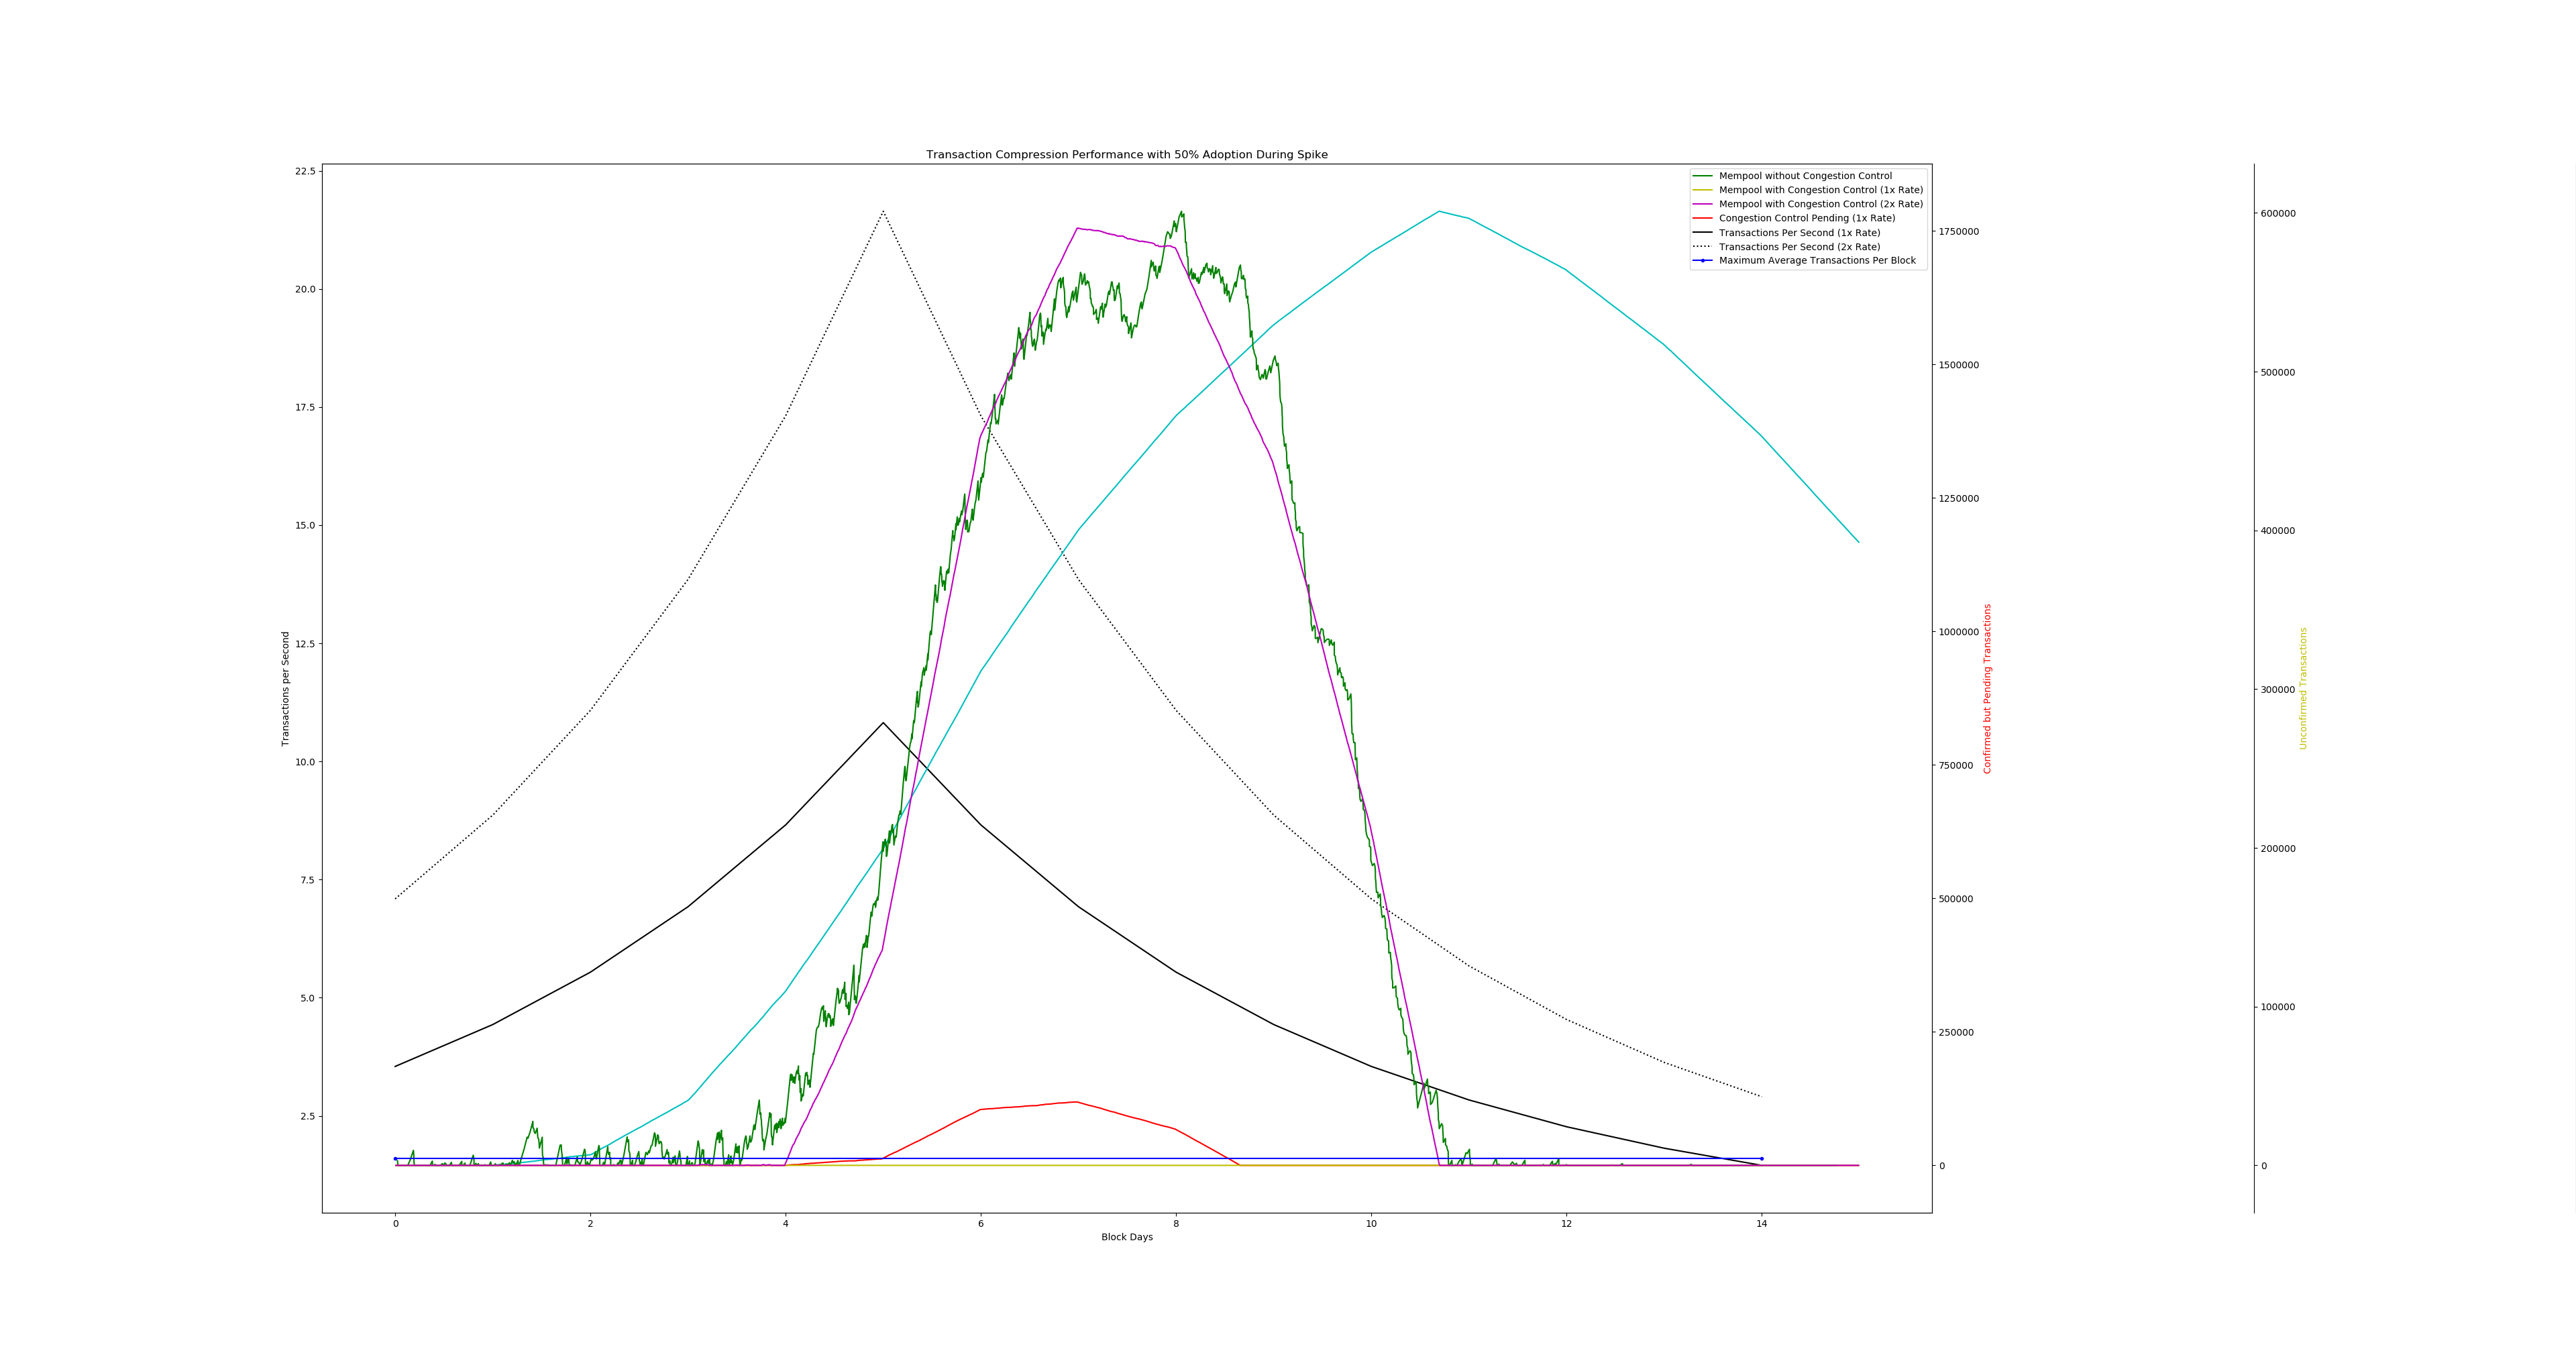
Task: Click 'Block Days' x-axis label
Action: pyautogui.click(x=1126, y=1238)
